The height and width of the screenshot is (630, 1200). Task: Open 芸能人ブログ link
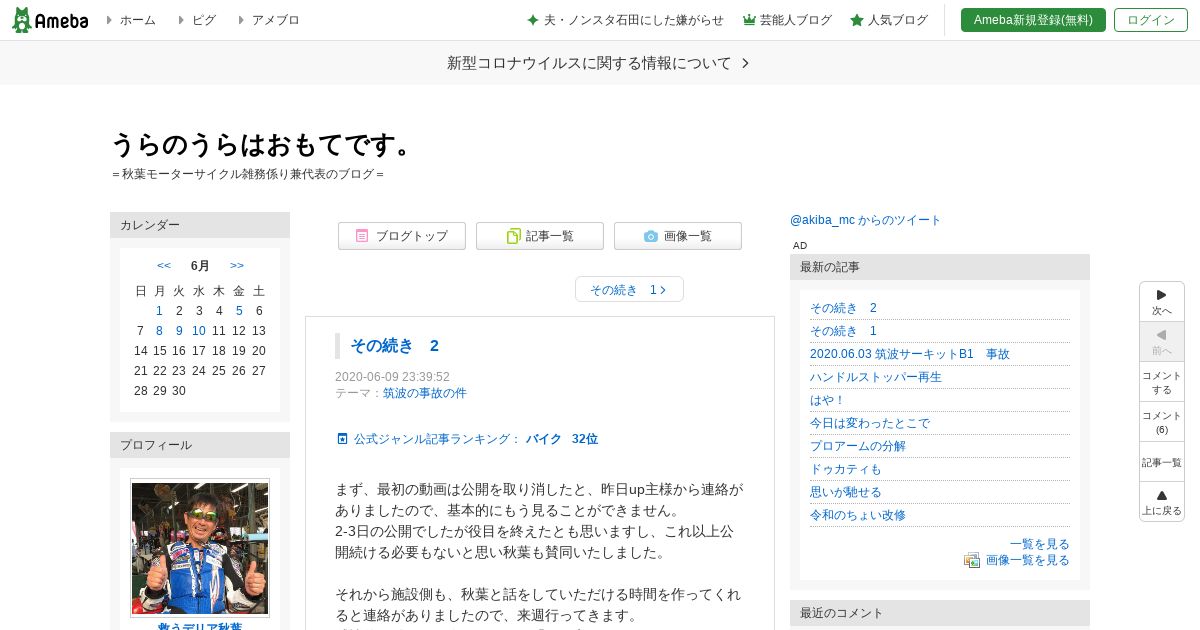787,20
